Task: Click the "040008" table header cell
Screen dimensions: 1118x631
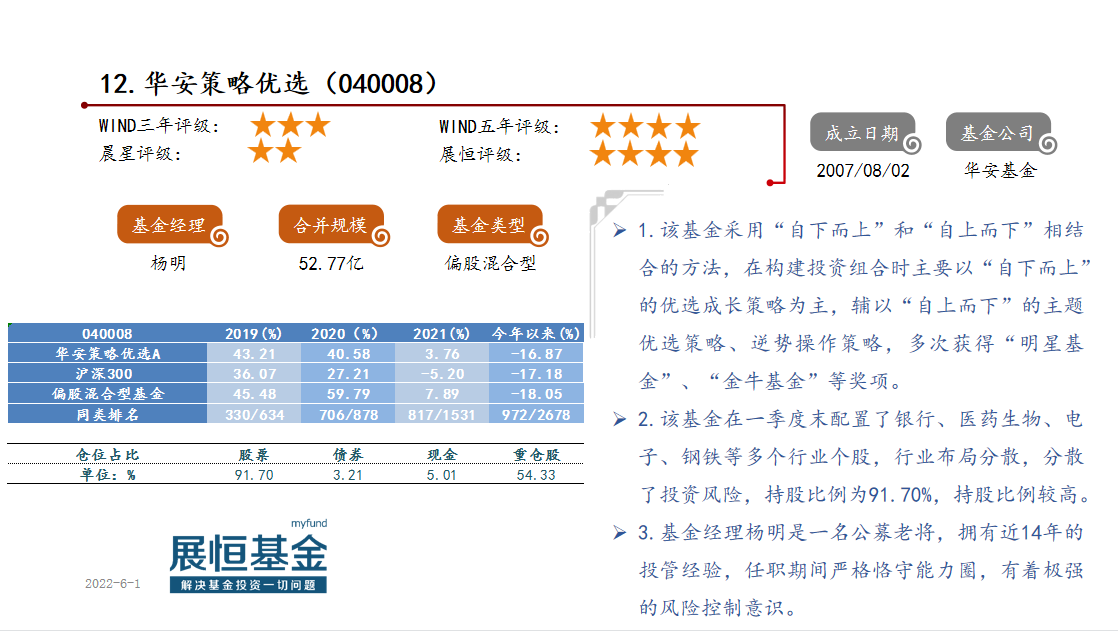Action: click(x=107, y=334)
